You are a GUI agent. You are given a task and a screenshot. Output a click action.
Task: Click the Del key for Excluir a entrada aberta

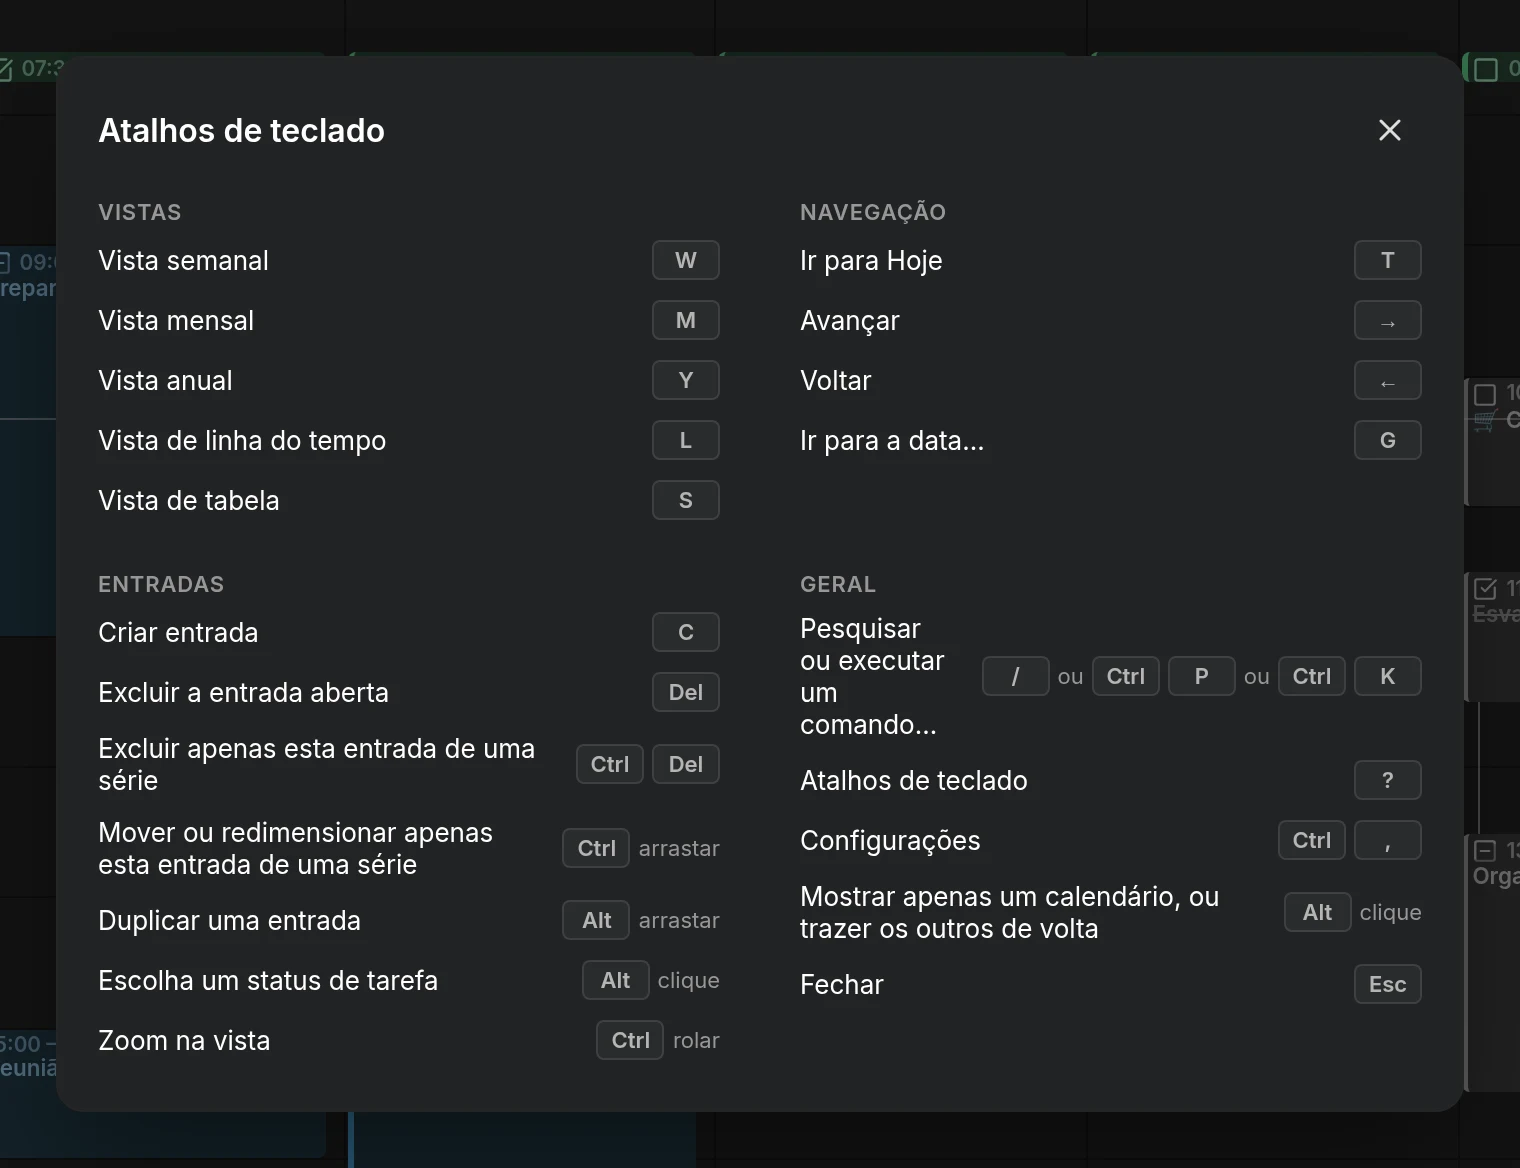pyautogui.click(x=686, y=692)
